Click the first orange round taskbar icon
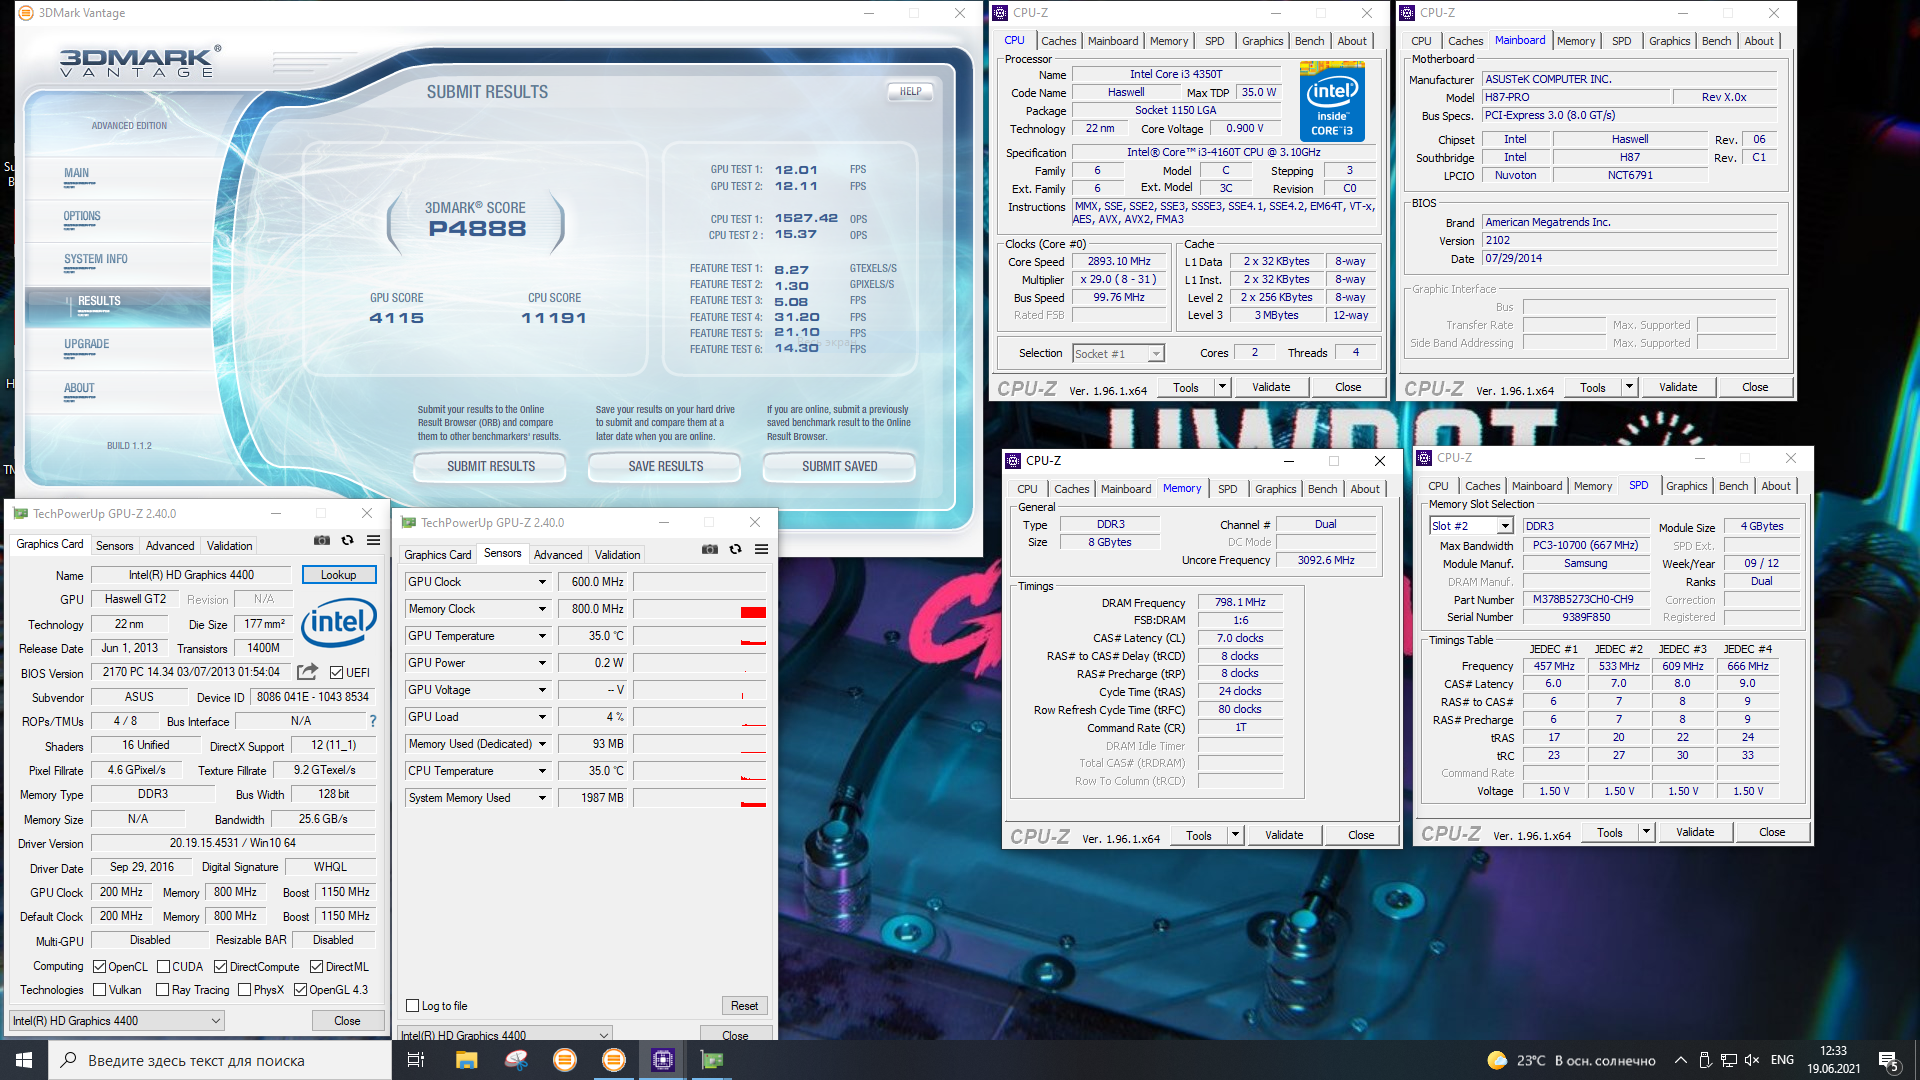This screenshot has width=1920, height=1080. tap(565, 1060)
